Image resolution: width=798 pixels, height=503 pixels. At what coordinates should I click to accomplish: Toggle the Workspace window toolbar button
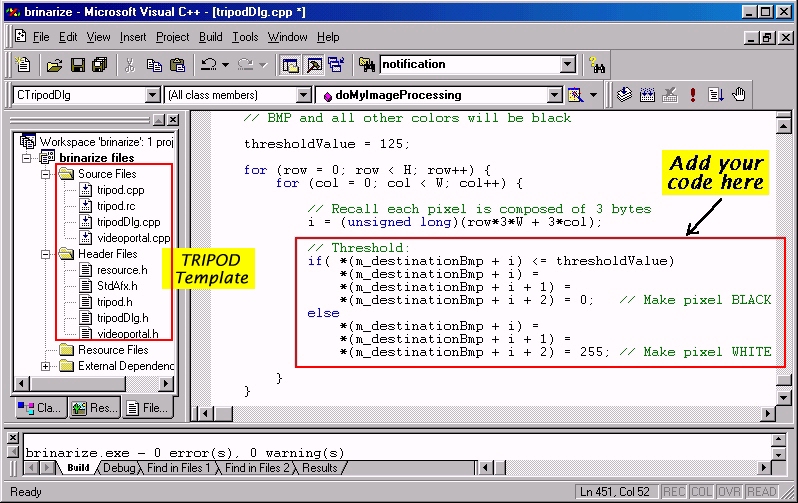[289, 65]
